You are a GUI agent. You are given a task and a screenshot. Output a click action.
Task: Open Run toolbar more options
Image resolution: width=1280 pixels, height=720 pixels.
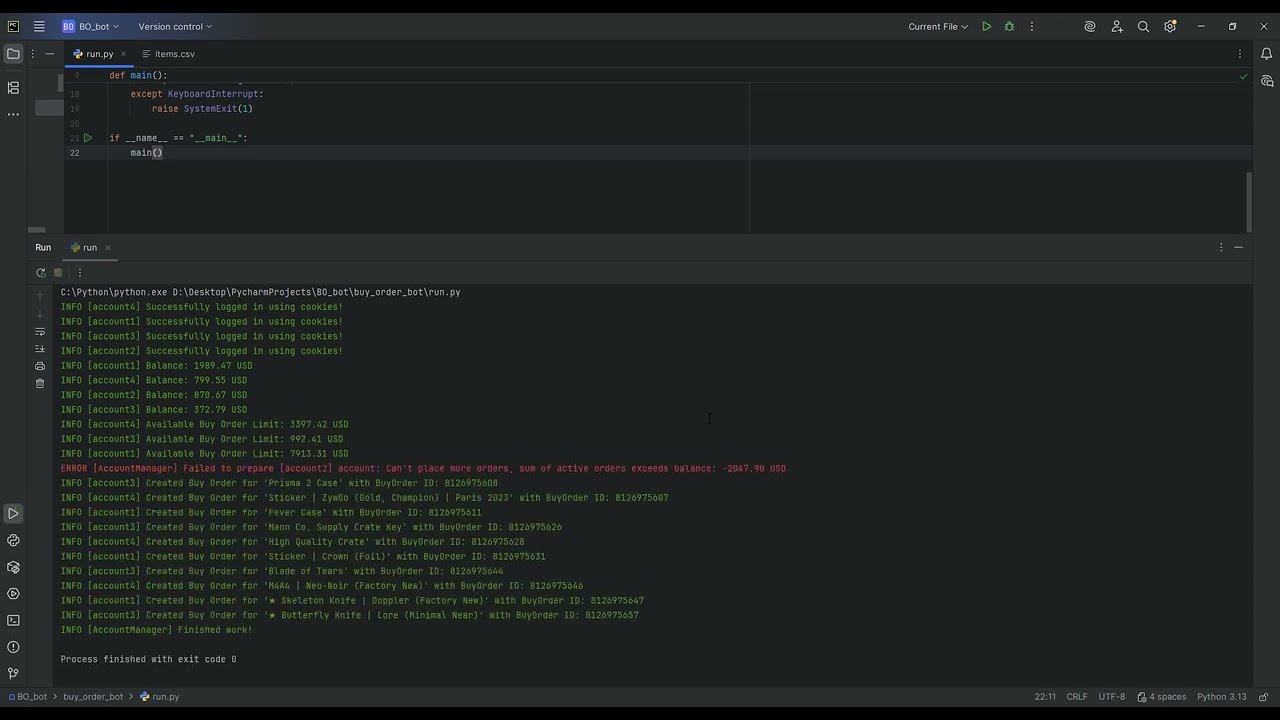(80, 273)
